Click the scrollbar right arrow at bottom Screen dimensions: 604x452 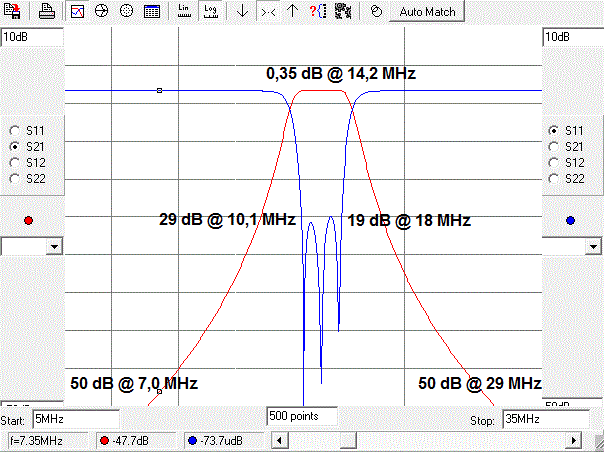pos(574,440)
